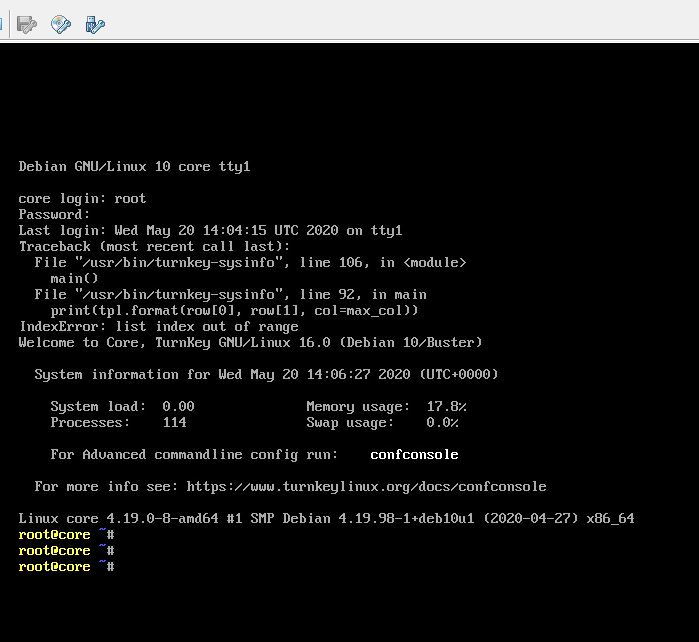699x642 pixels.
Task: Click the Password prompt line
Action: [54, 215]
